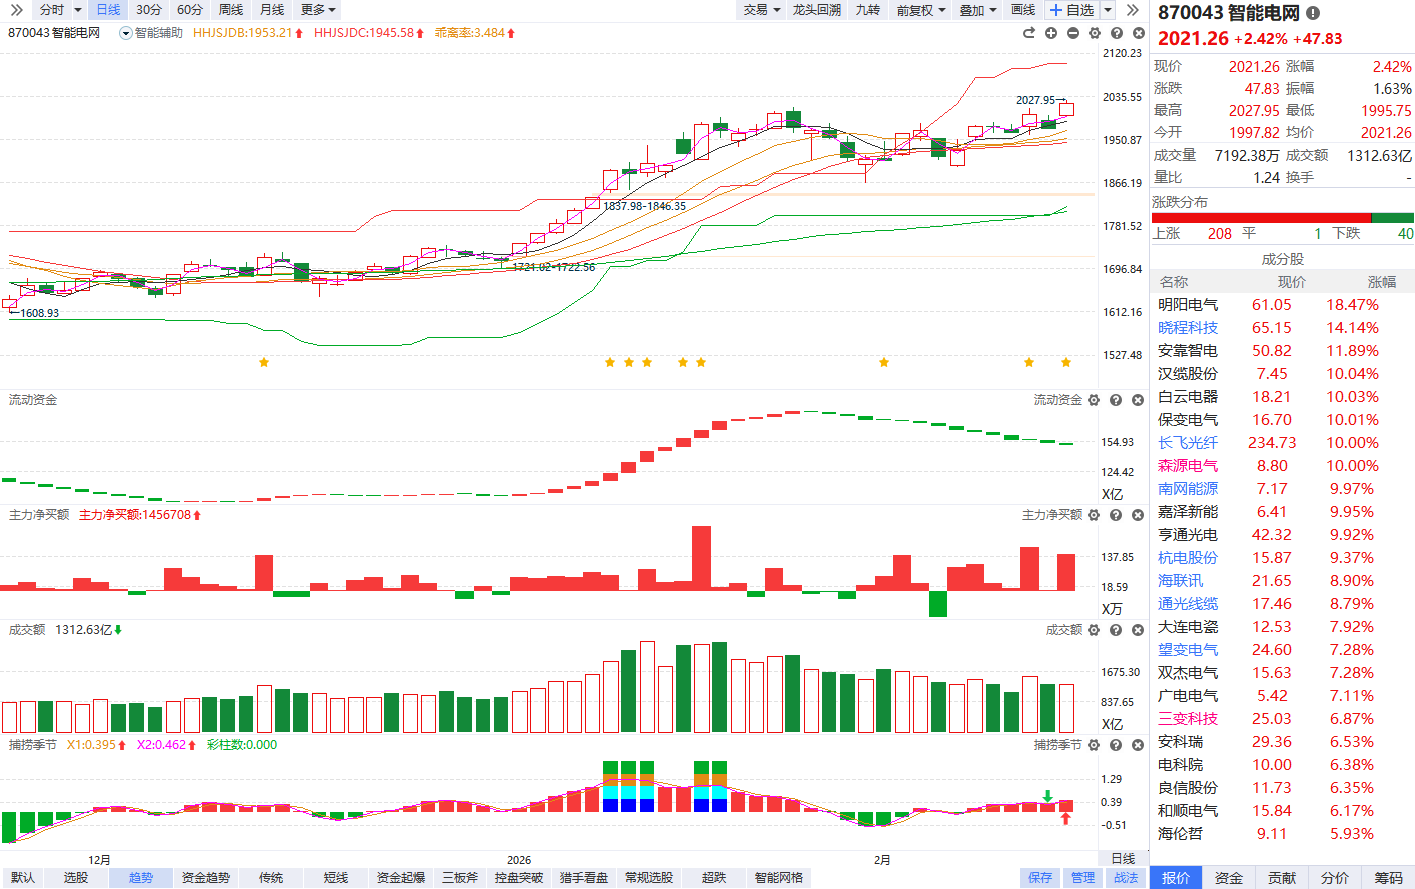Click the share arrow icon on main chart
Viewport: 1415px width, 889px height.
[1029, 33]
